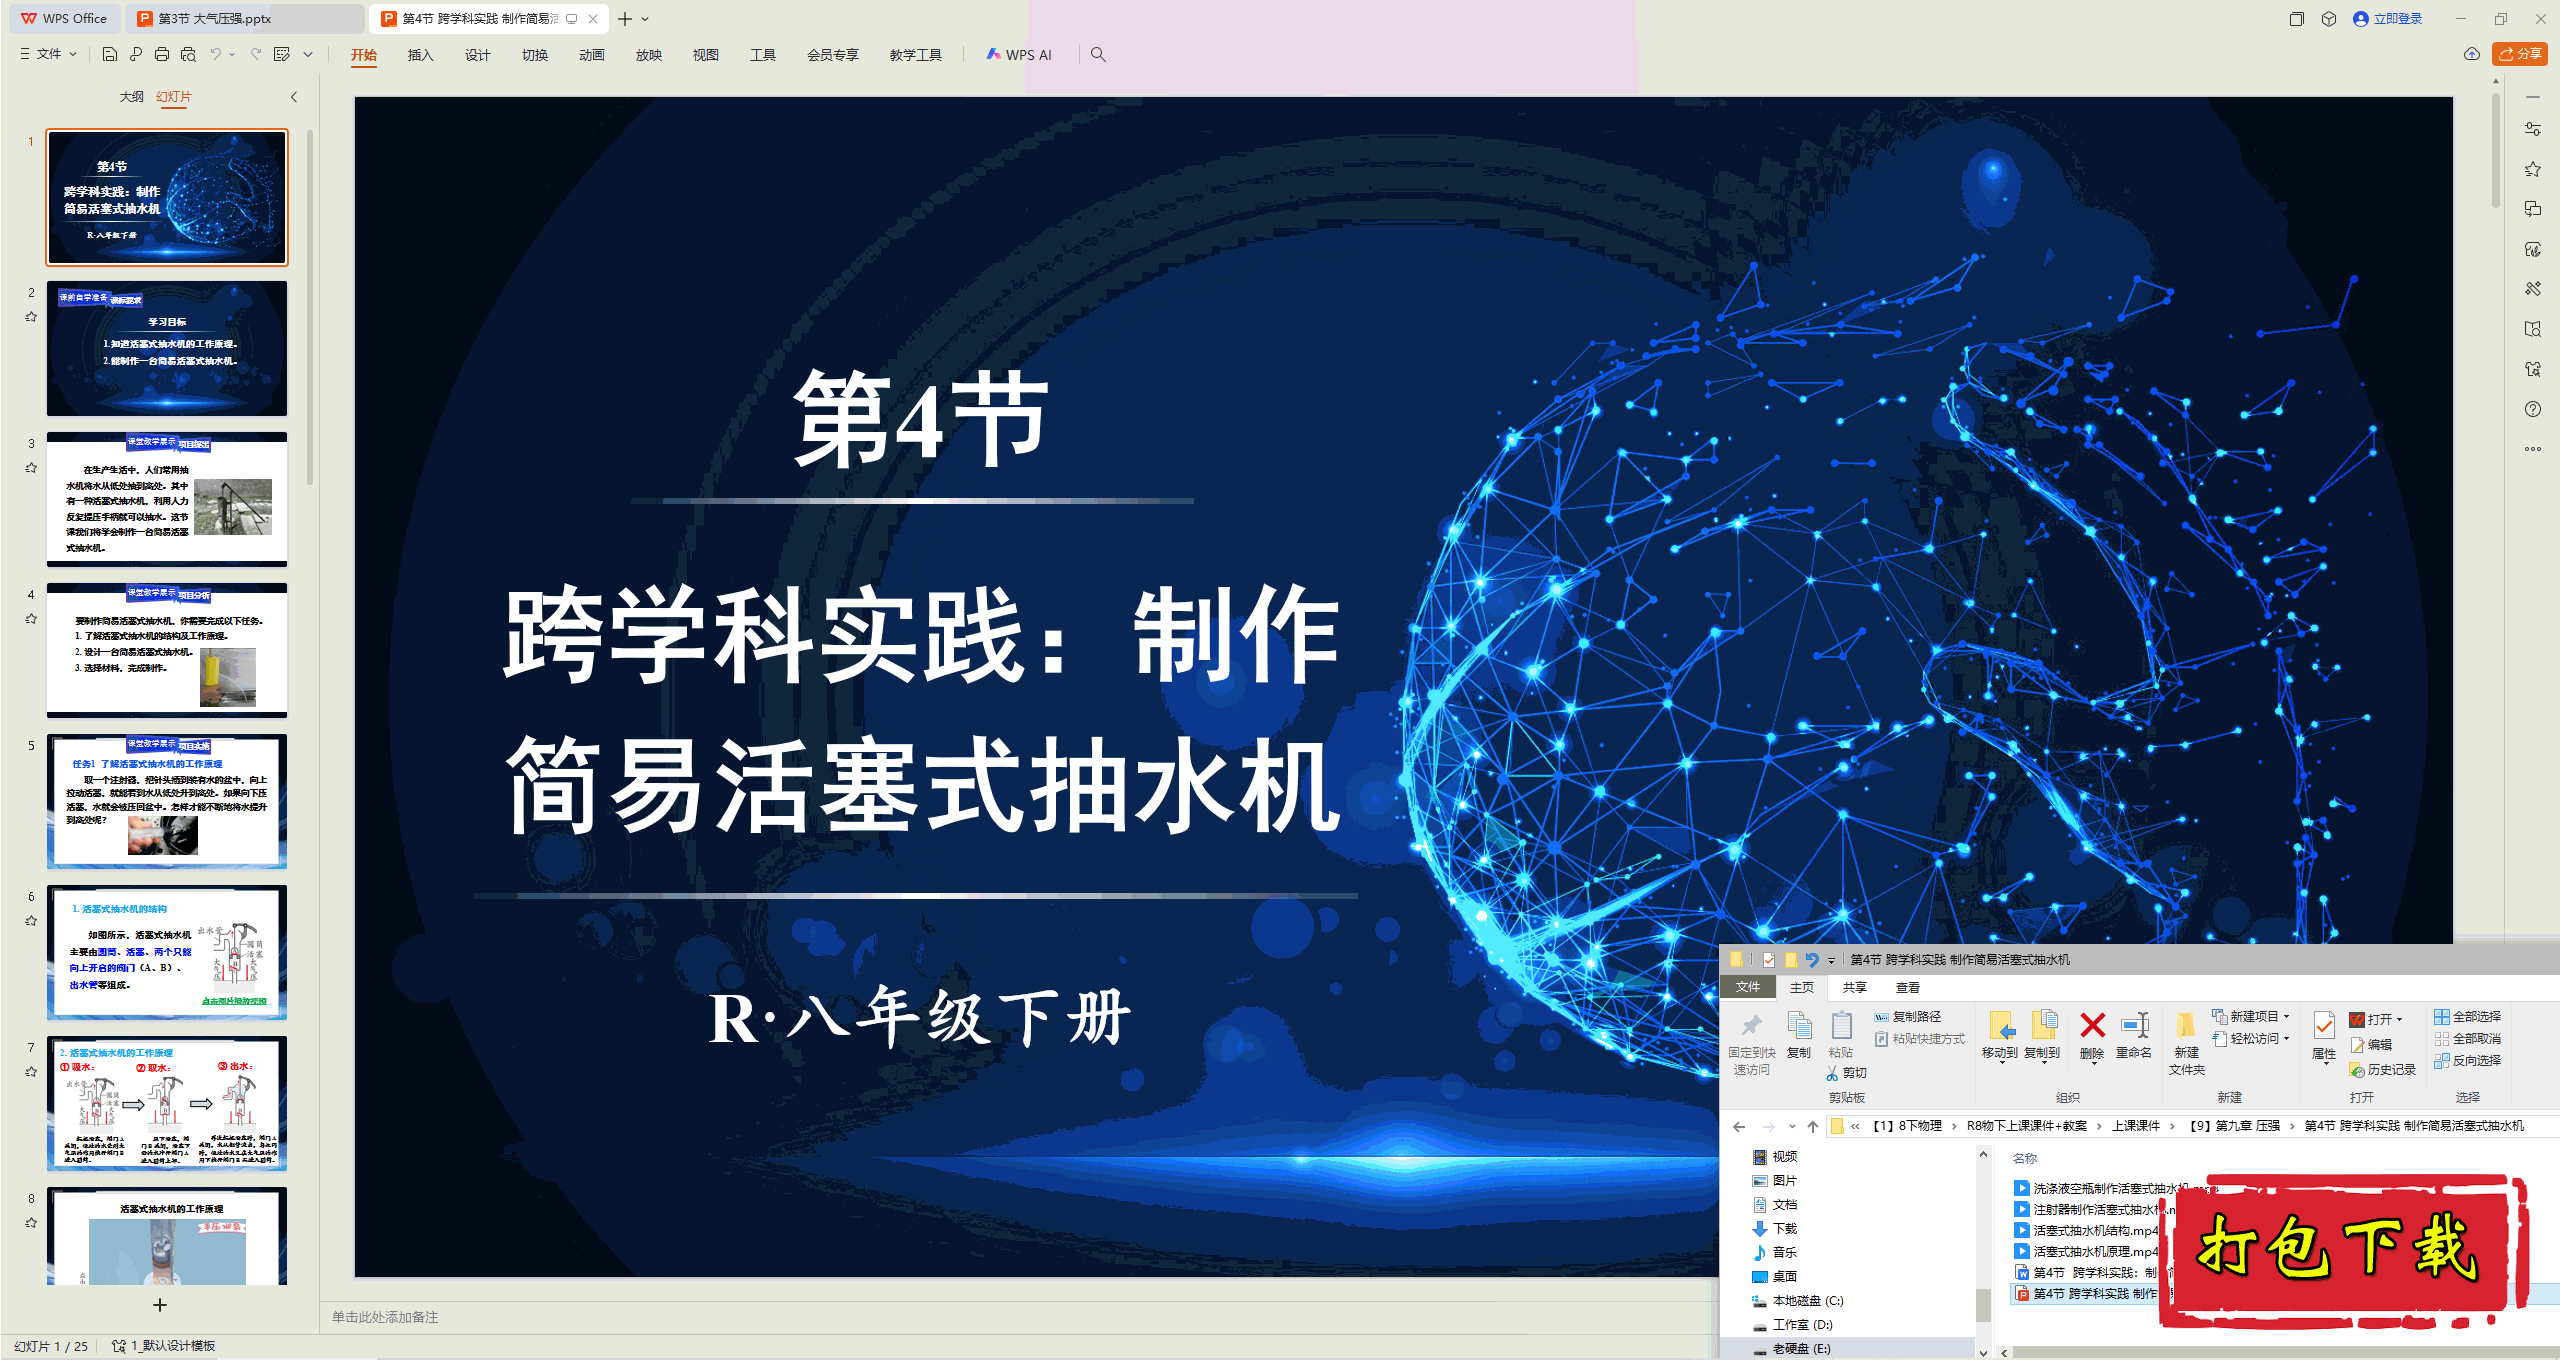Click Select All in Explorer ribbon
Screen dimensions: 2560x1360
[2467, 1017]
